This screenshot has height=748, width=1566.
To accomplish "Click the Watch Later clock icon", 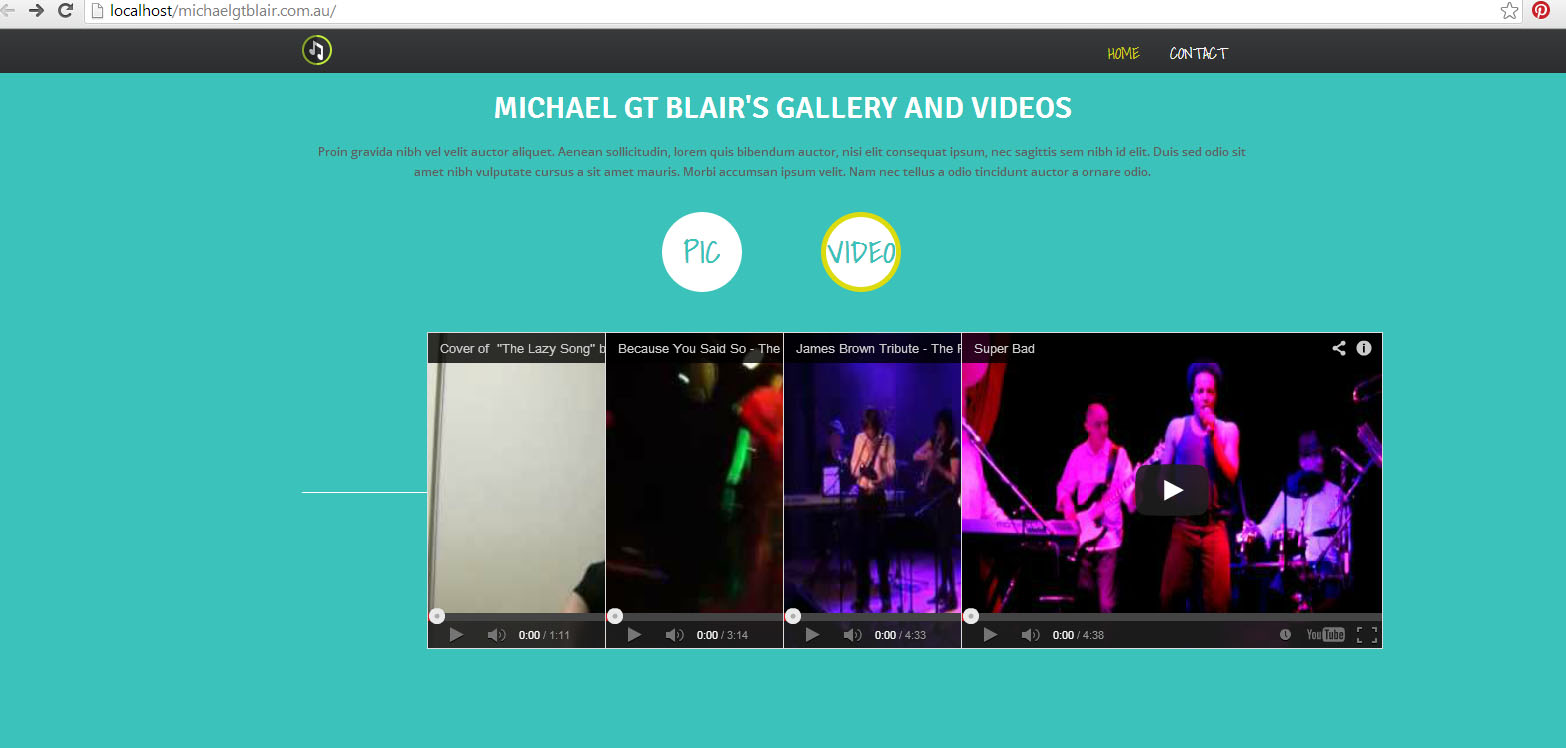I will pos(1285,635).
